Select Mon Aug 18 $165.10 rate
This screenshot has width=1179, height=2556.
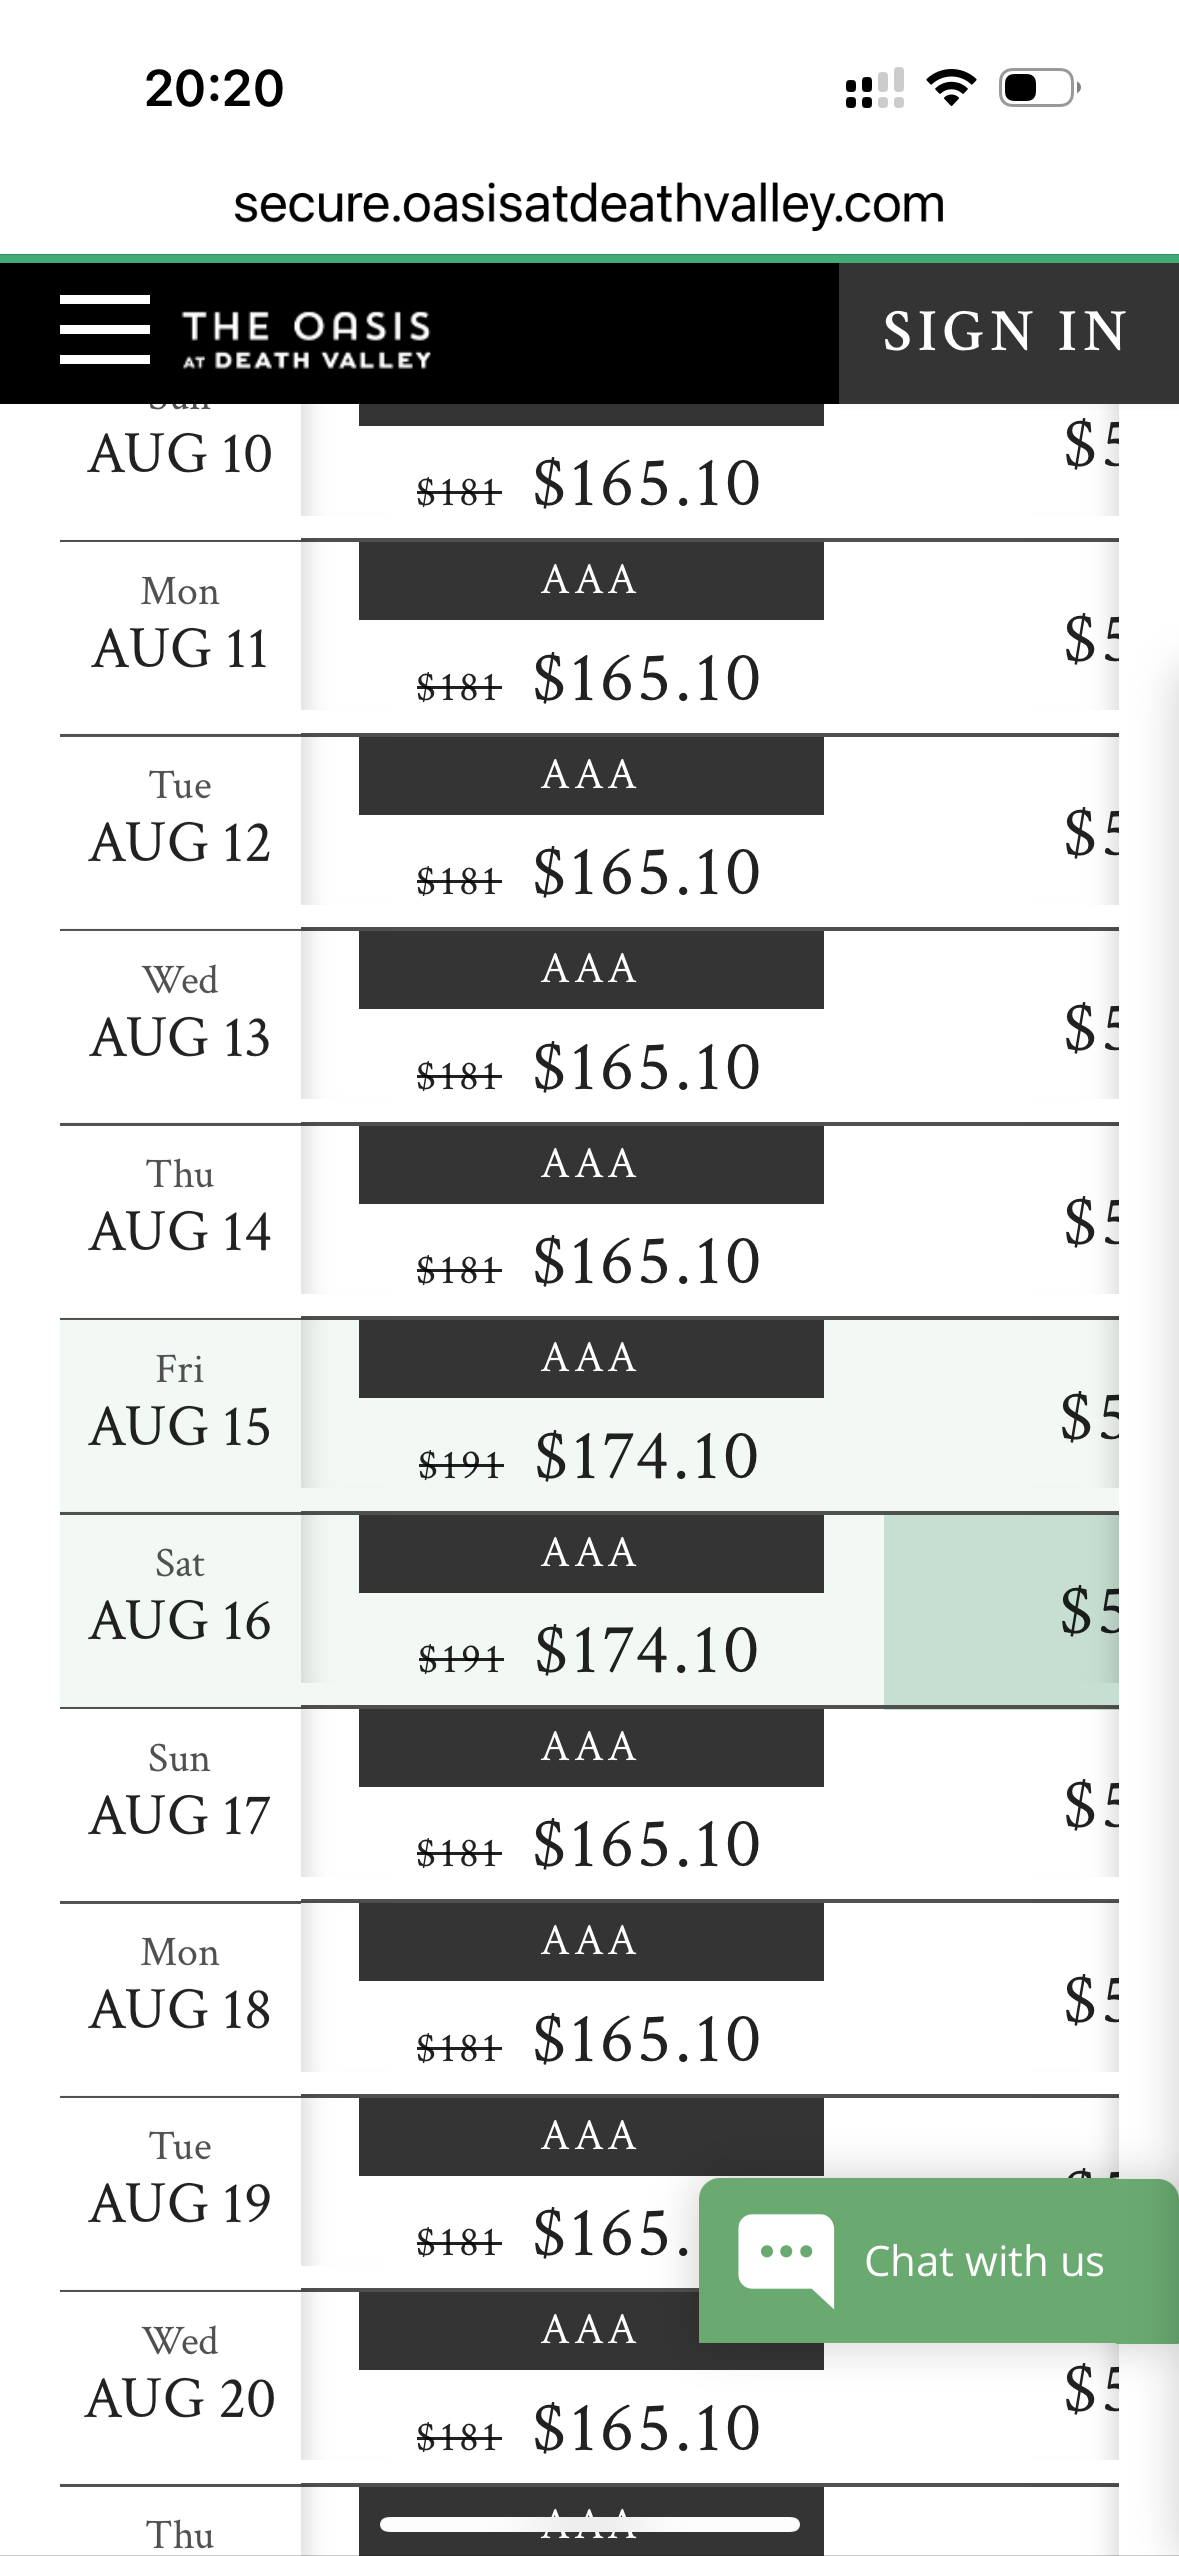(x=590, y=2002)
